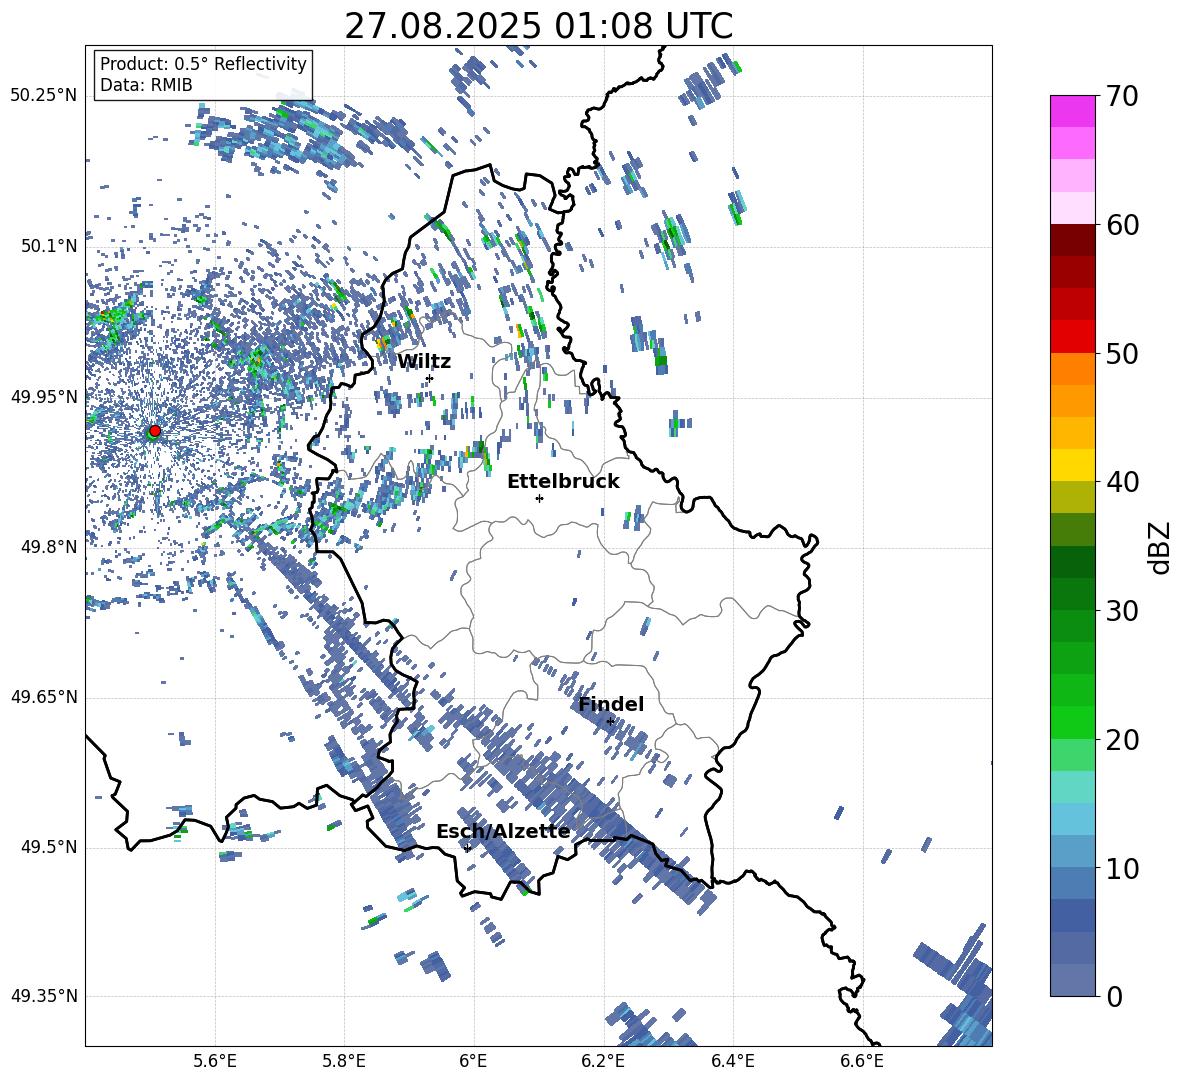The height and width of the screenshot is (1081, 1184).
Task: Click the orange swatch just below 50
Action: pos(1072,369)
